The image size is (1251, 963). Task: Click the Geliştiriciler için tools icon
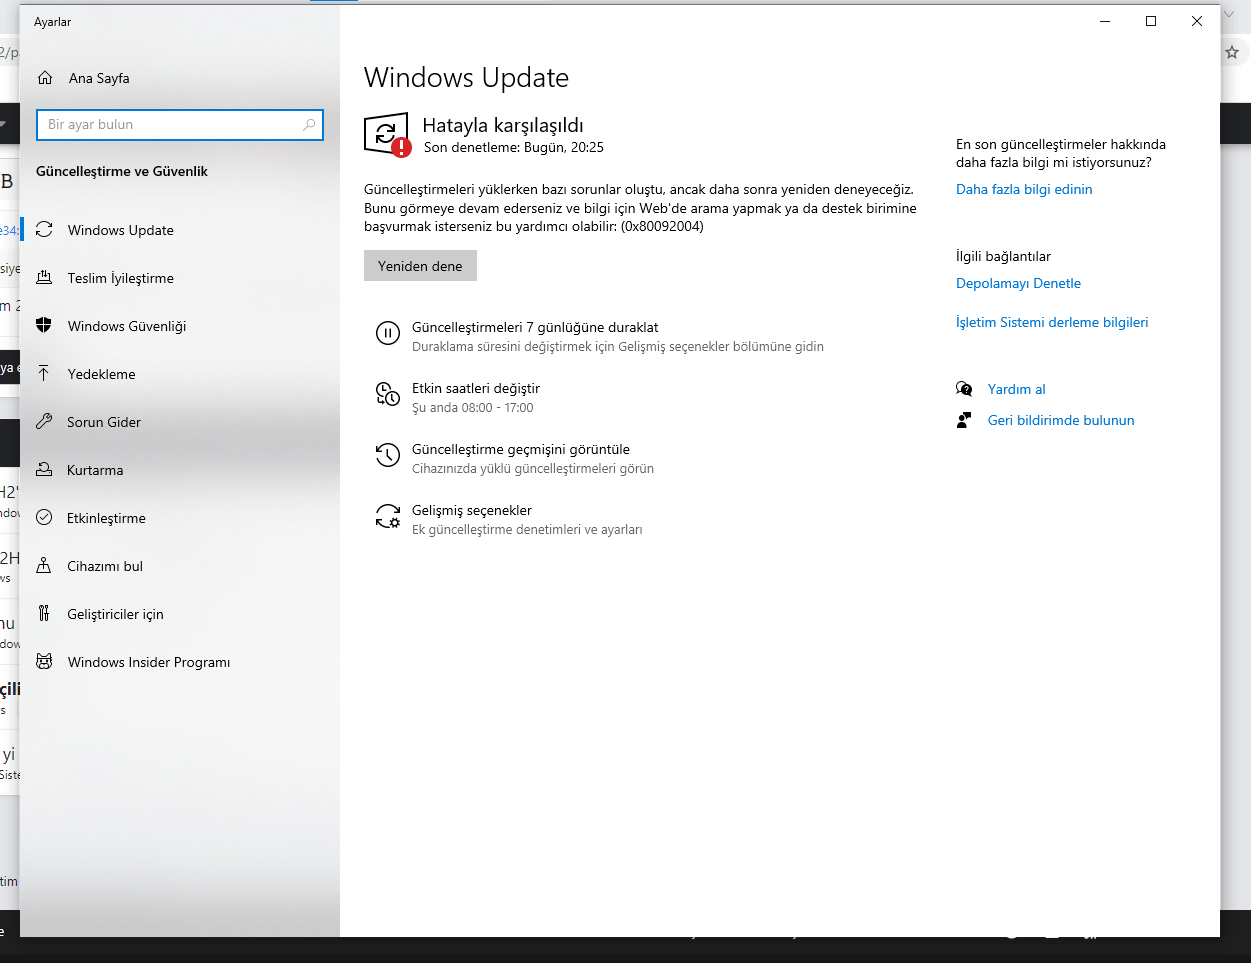coord(44,614)
